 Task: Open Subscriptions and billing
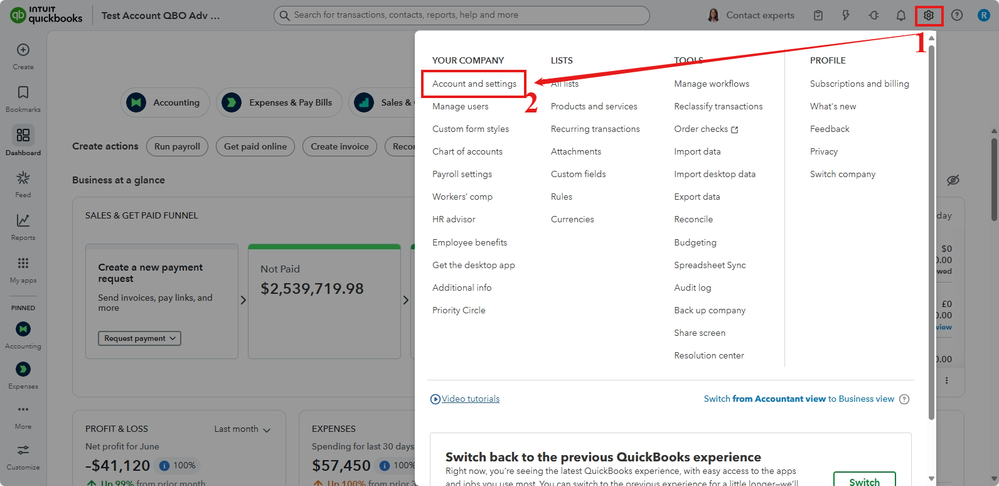tap(859, 83)
